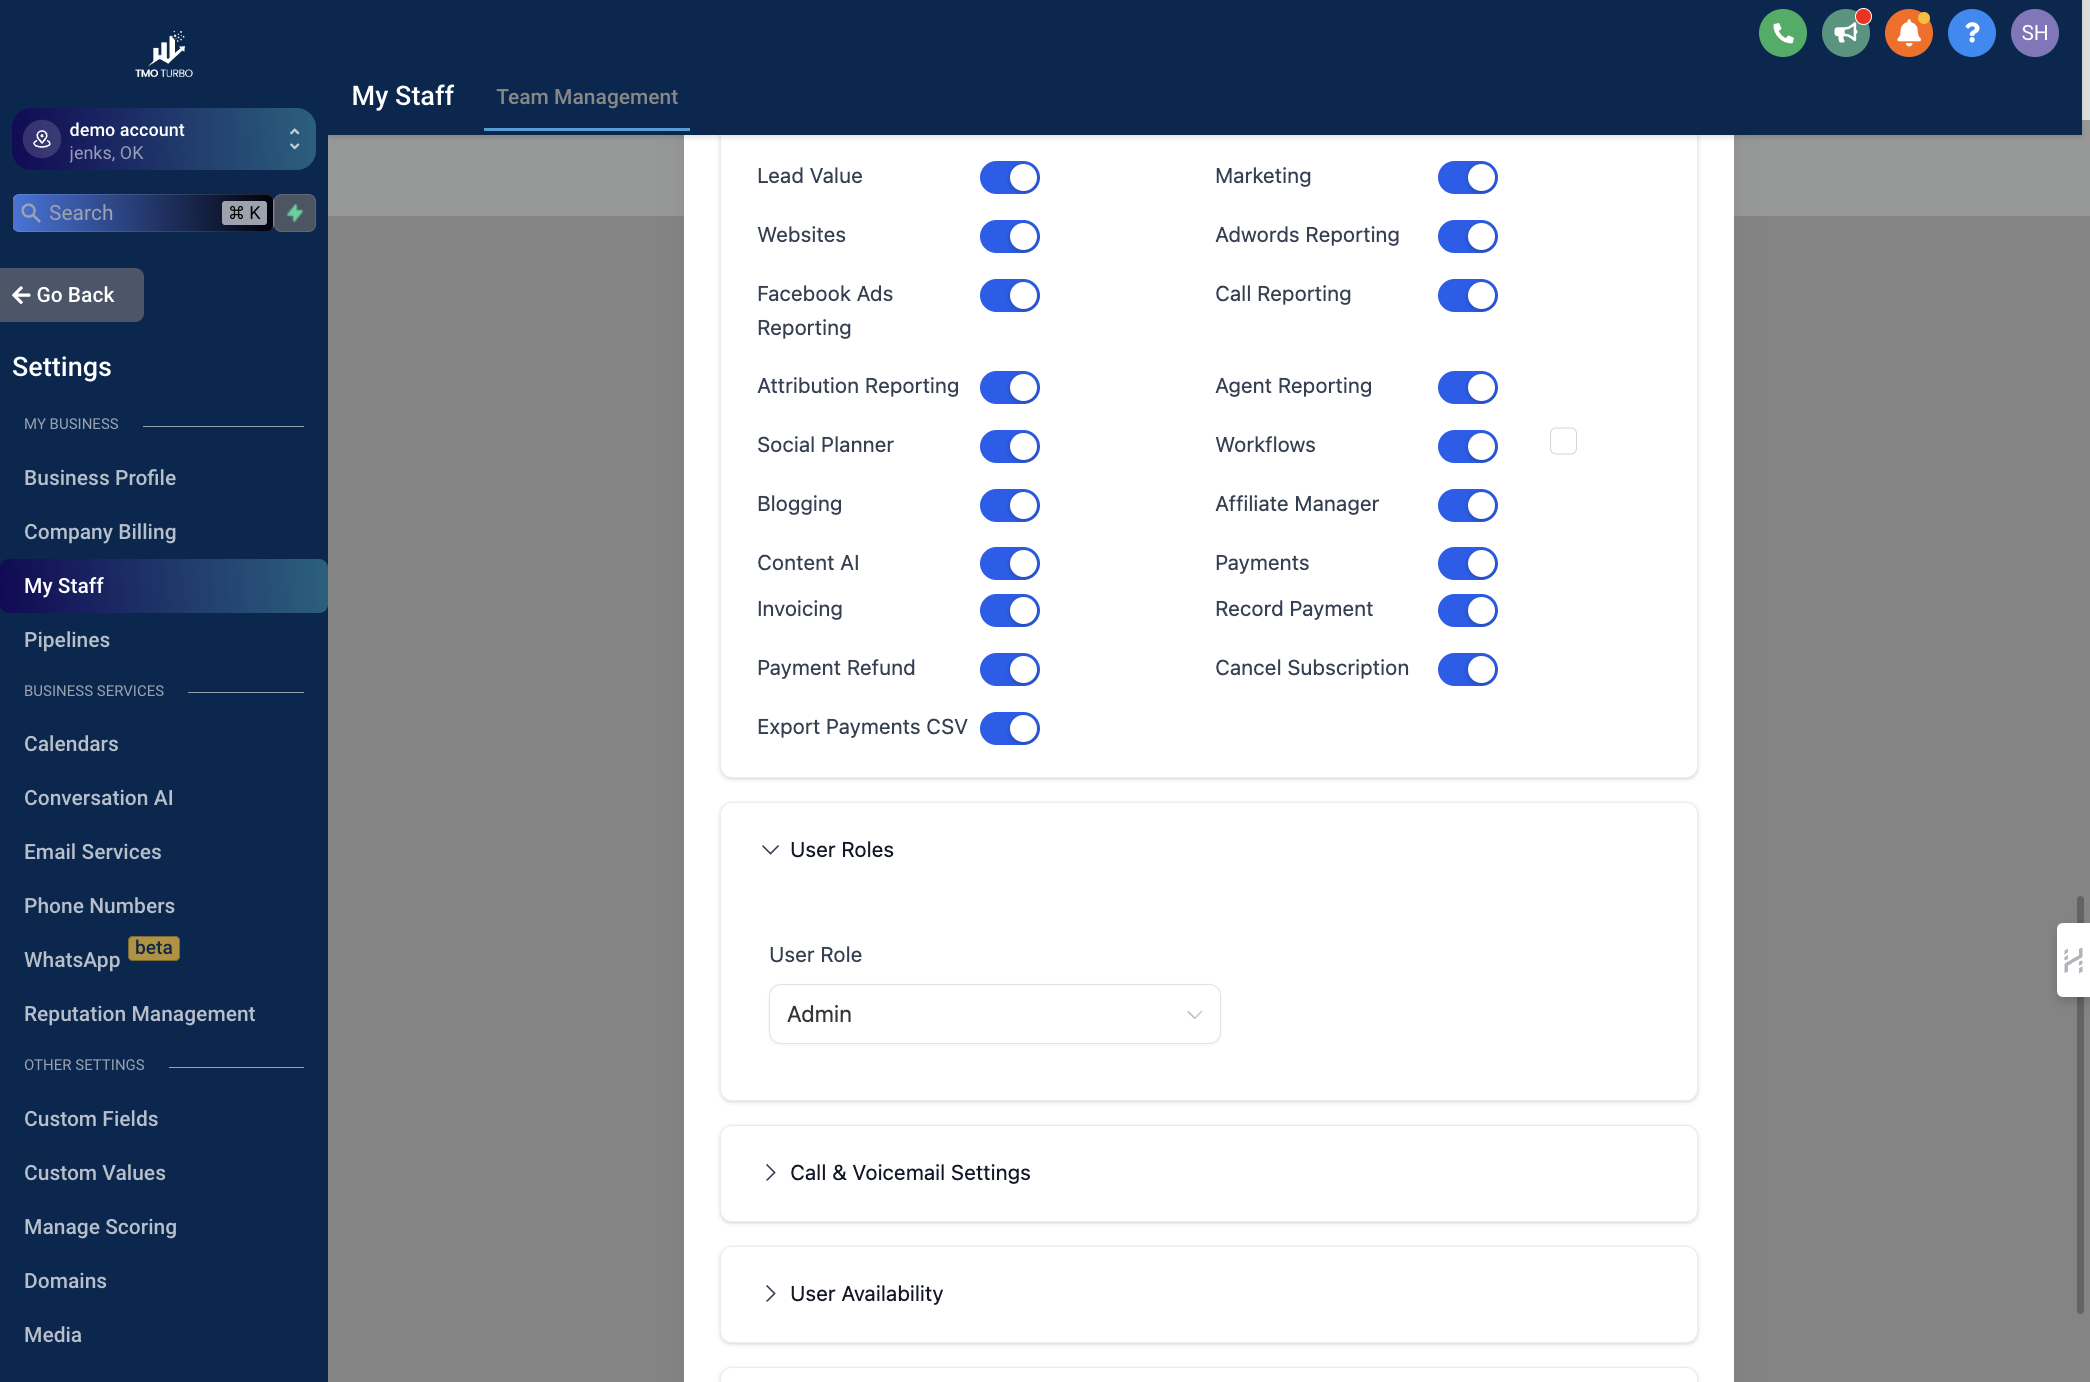This screenshot has width=2090, height=1382.
Task: Collapse the User Roles section
Action: tap(828, 850)
